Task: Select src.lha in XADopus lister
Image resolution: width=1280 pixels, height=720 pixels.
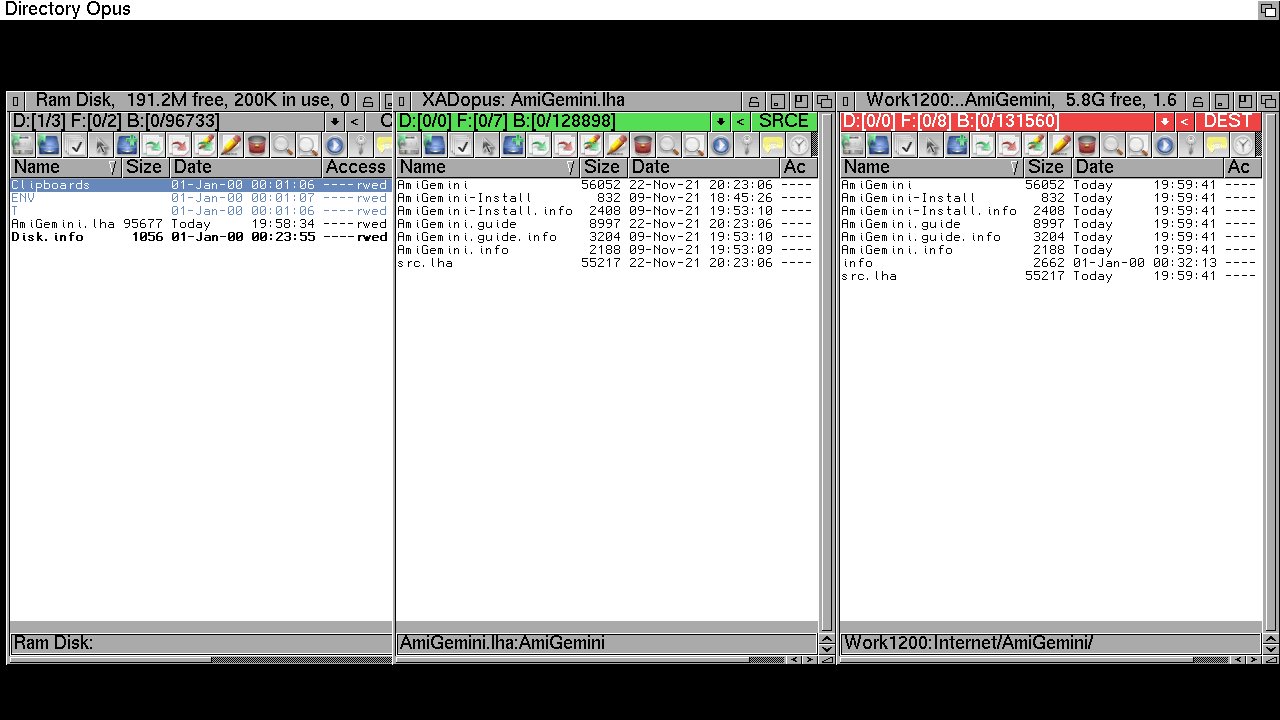Action: (606, 263)
